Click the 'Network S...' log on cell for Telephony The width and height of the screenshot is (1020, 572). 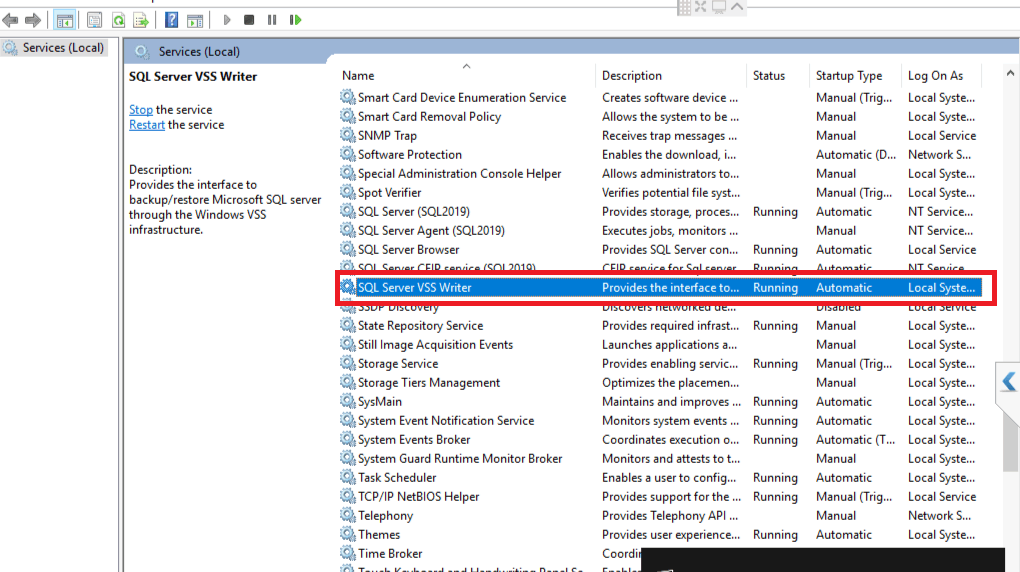click(x=939, y=515)
